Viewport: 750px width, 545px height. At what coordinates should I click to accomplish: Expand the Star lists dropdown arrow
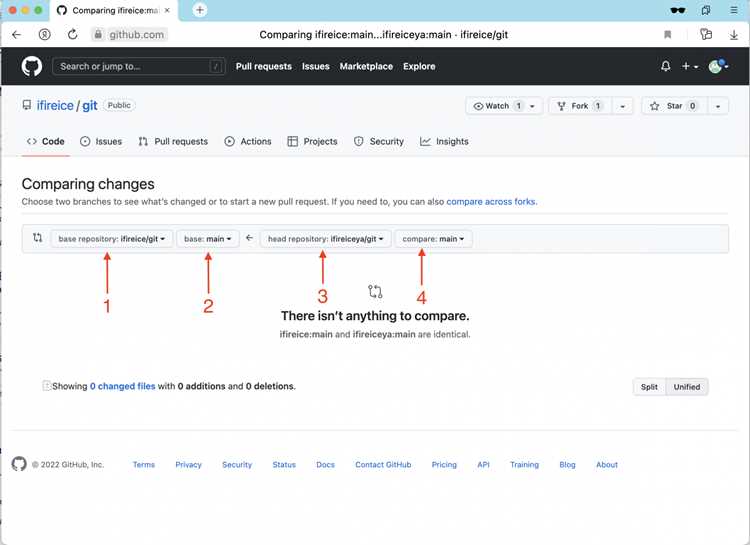[x=717, y=106]
